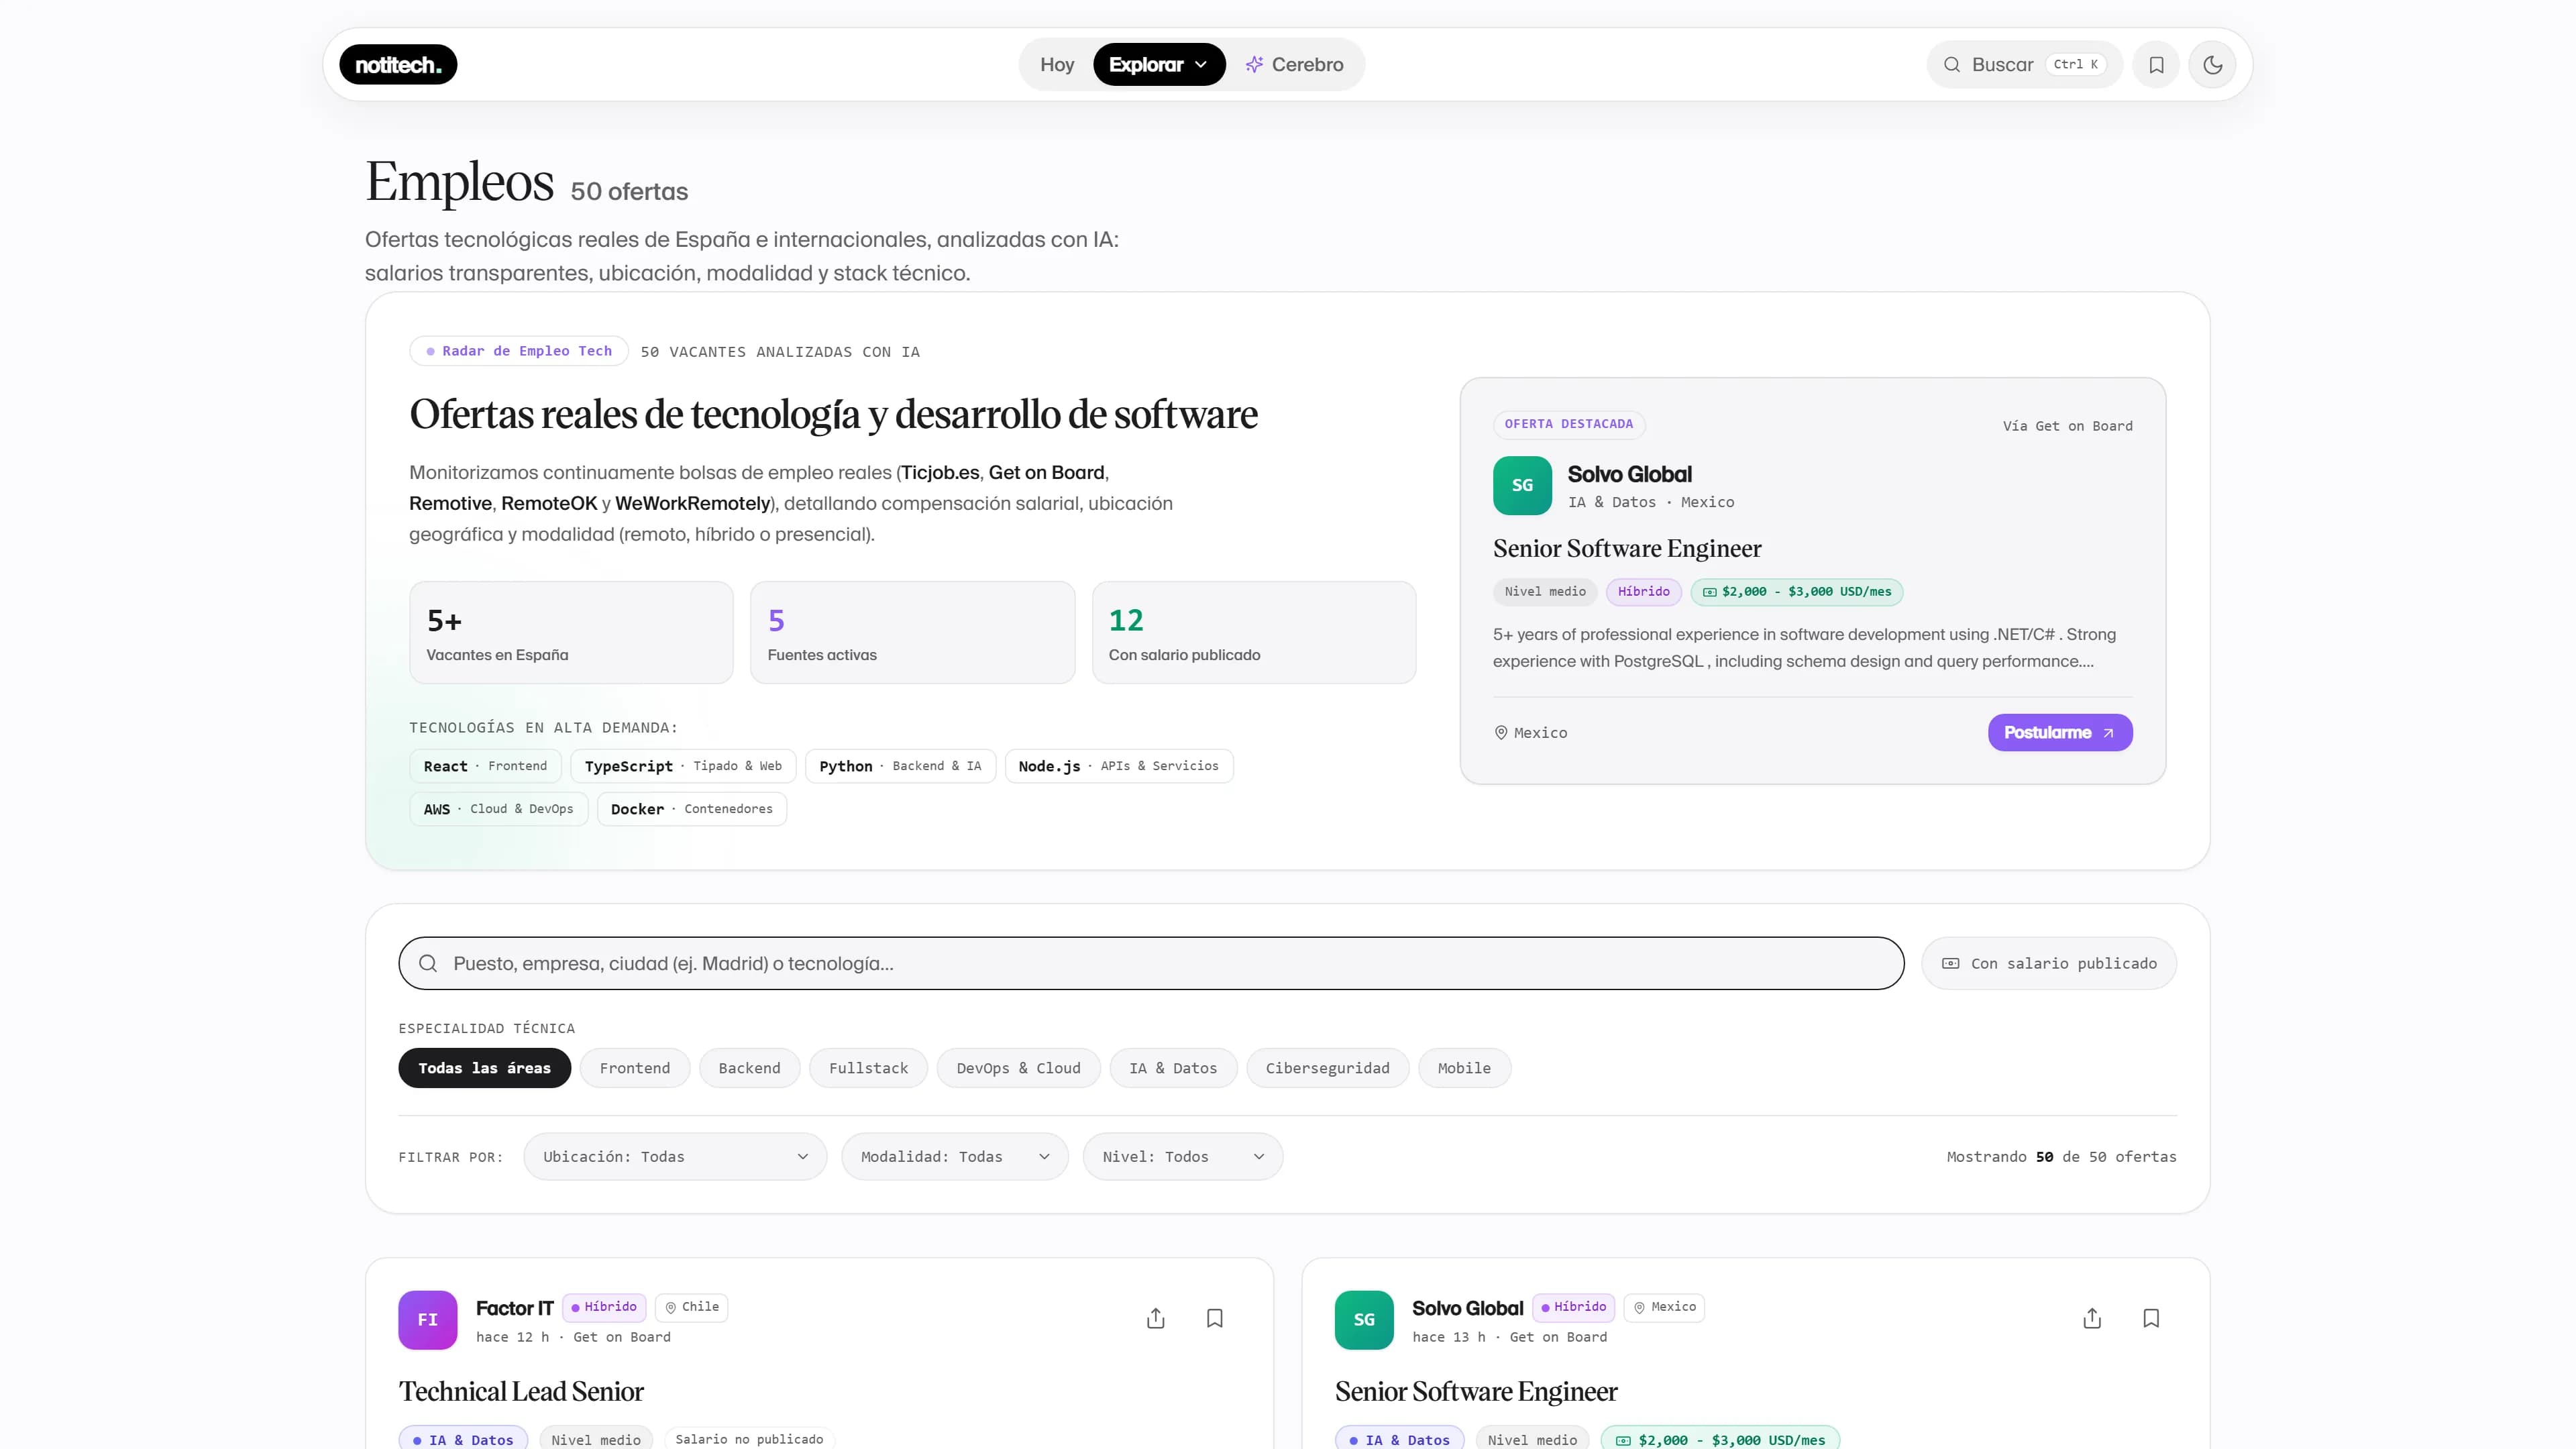Open the saved bookmarks icon in header
Image resolution: width=2576 pixels, height=1449 pixels.
(x=2156, y=65)
